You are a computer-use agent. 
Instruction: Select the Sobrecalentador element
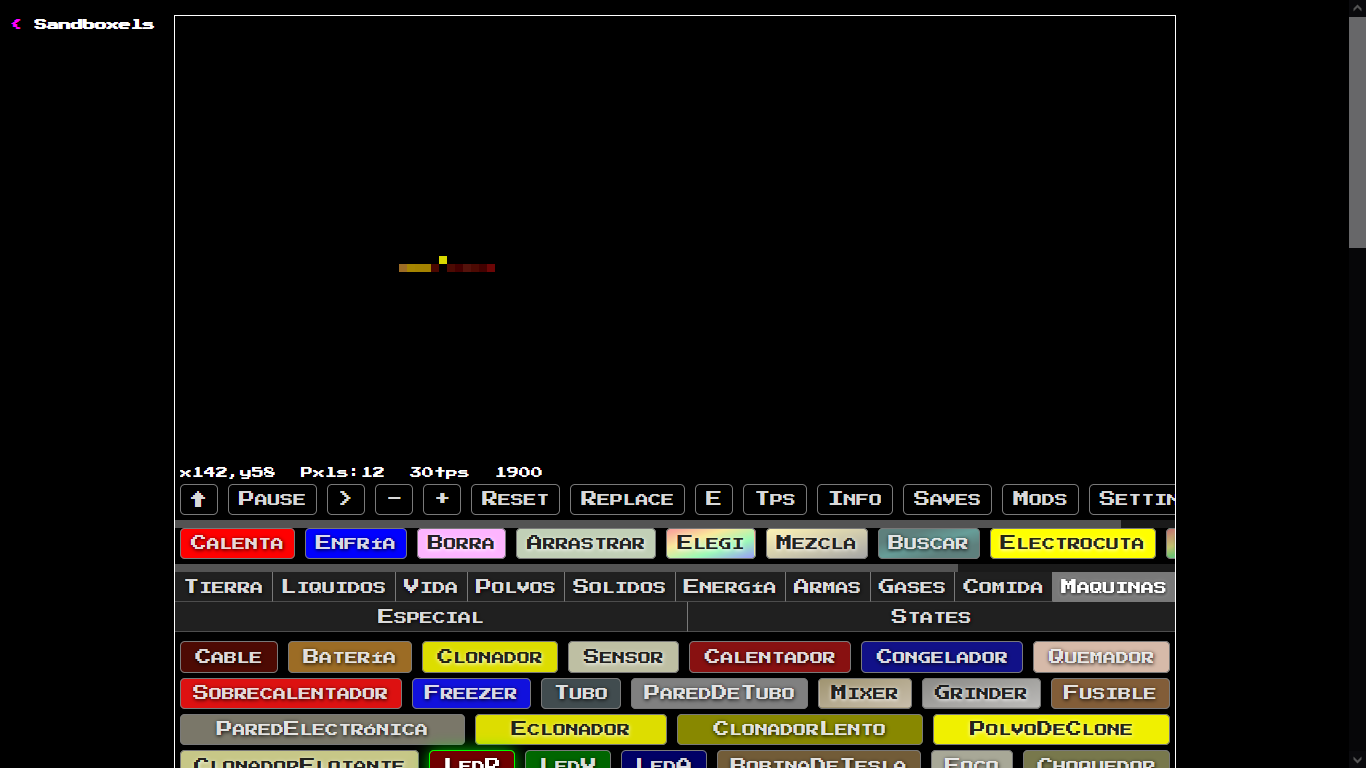tap(291, 693)
